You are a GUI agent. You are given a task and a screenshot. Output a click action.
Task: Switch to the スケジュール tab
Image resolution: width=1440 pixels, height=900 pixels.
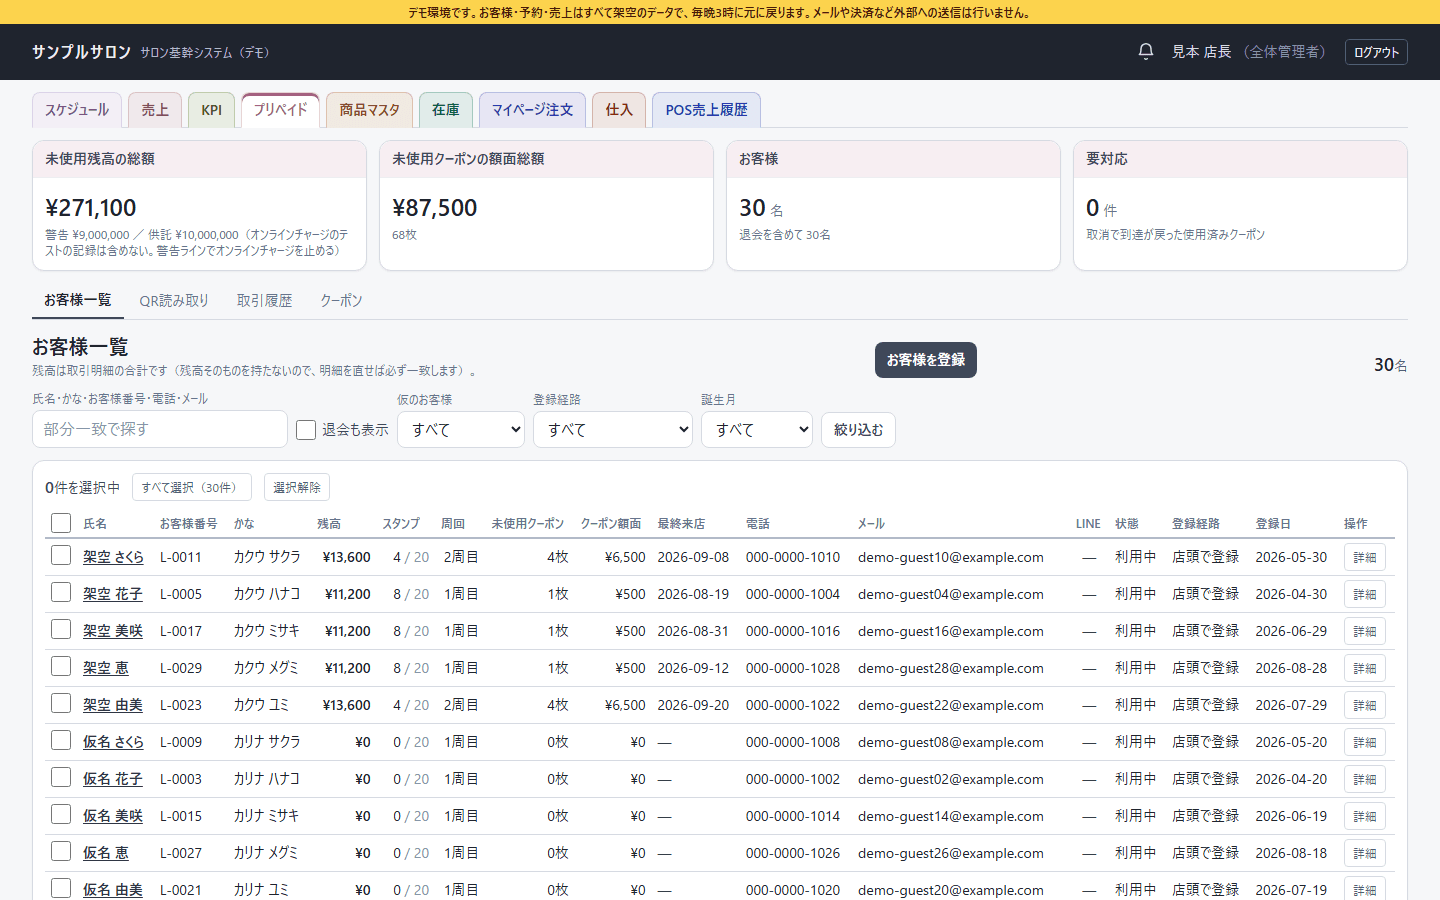[77, 110]
